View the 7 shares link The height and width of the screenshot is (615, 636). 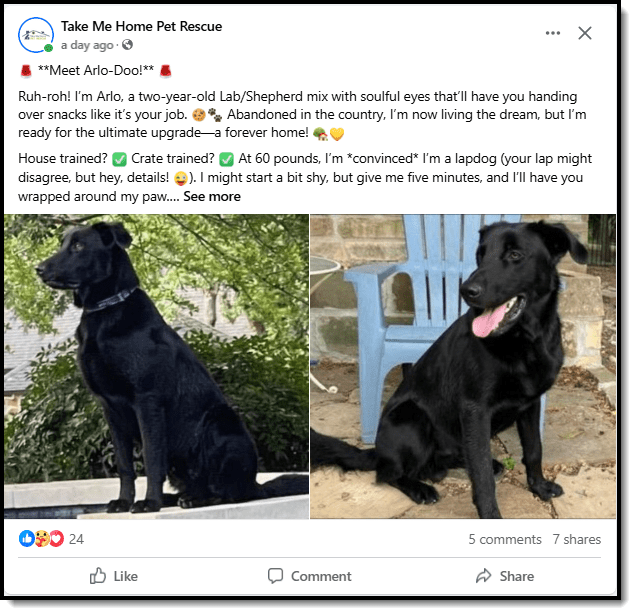(576, 539)
